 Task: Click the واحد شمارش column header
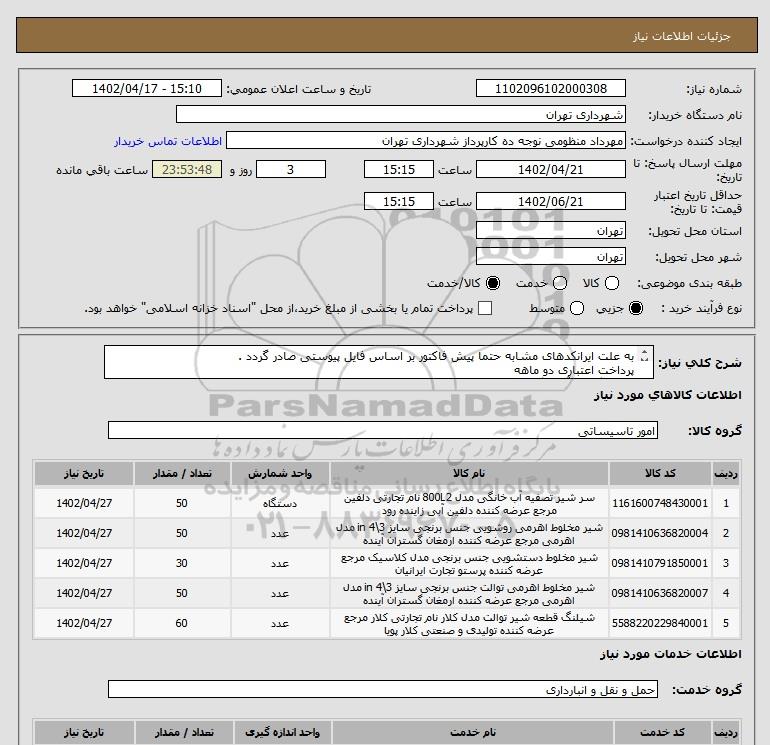point(280,473)
